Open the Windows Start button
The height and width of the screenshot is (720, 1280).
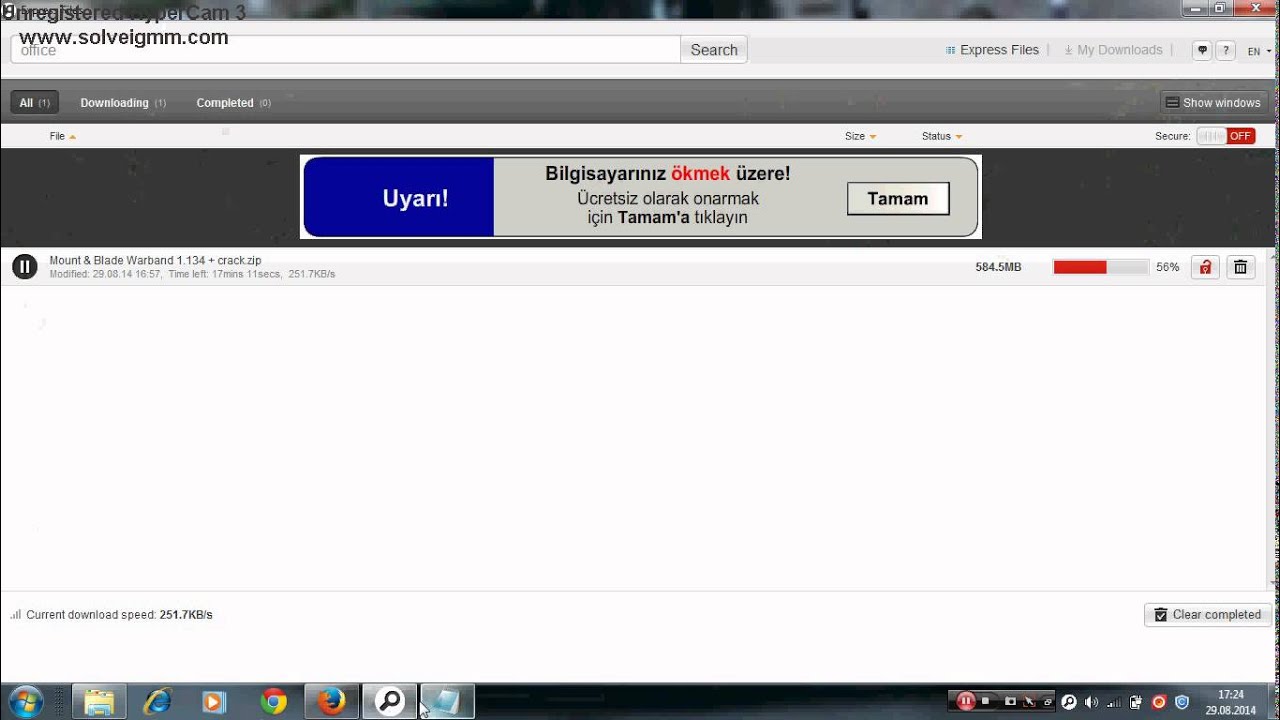tap(25, 702)
